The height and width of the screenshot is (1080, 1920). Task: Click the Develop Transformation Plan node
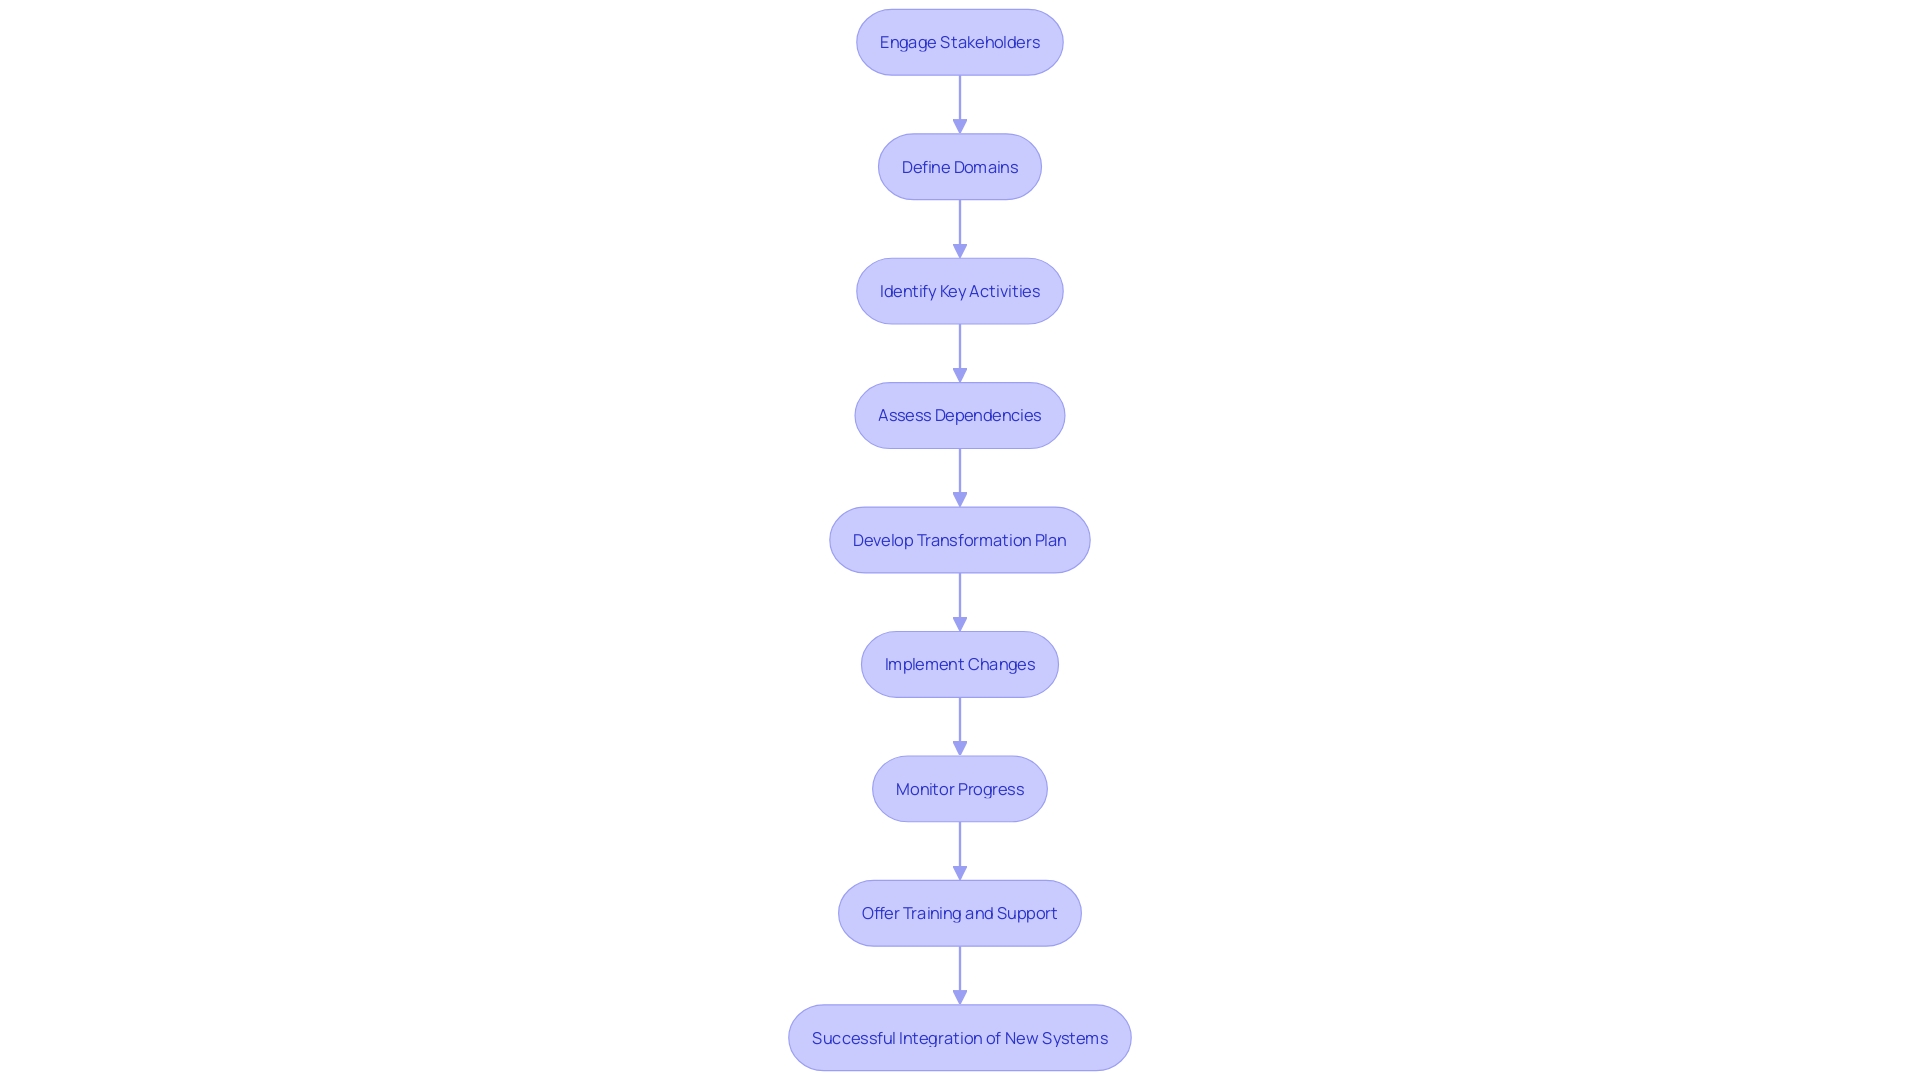point(960,539)
